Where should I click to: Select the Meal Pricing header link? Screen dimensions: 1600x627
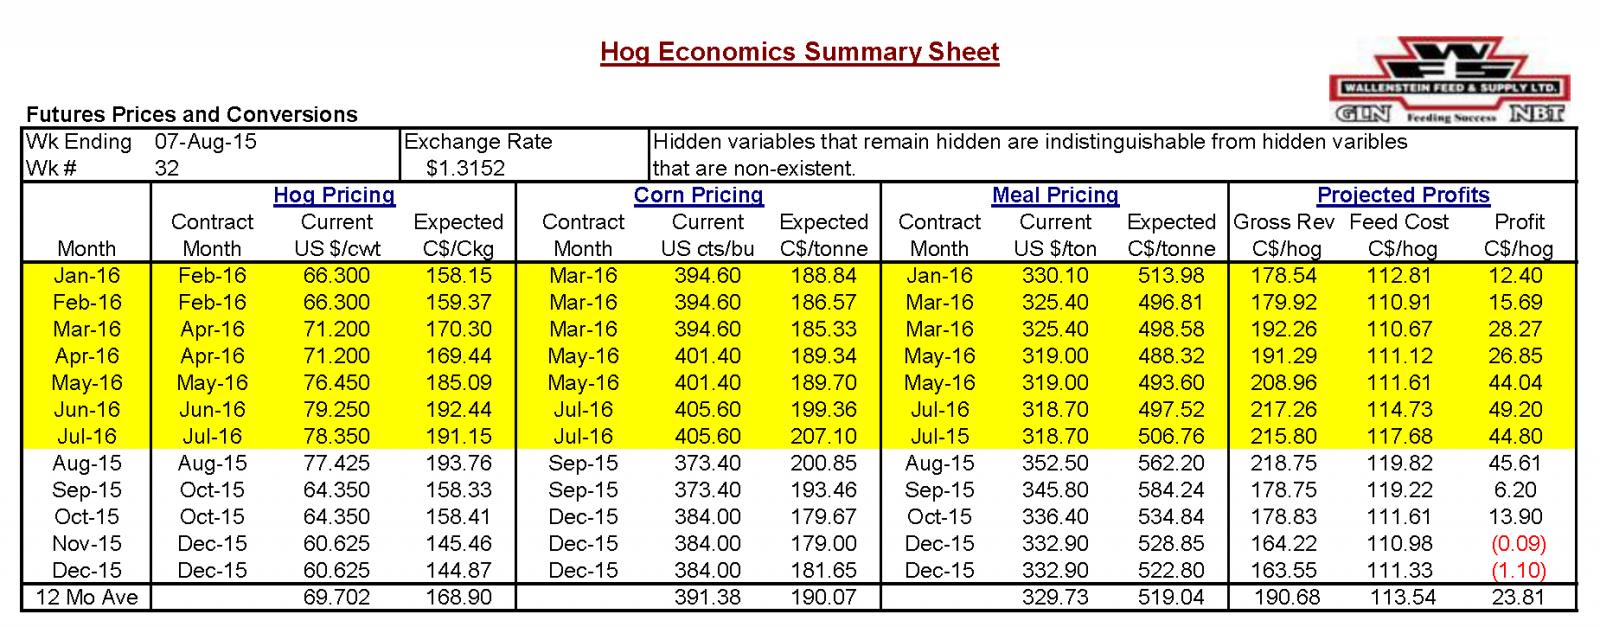(x=1055, y=195)
